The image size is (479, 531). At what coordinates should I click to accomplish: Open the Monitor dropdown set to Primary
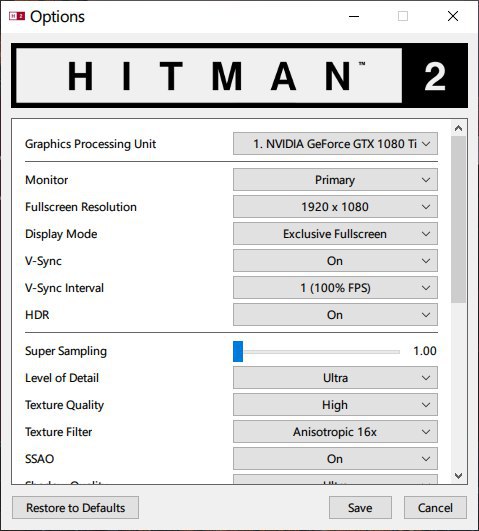tap(335, 180)
